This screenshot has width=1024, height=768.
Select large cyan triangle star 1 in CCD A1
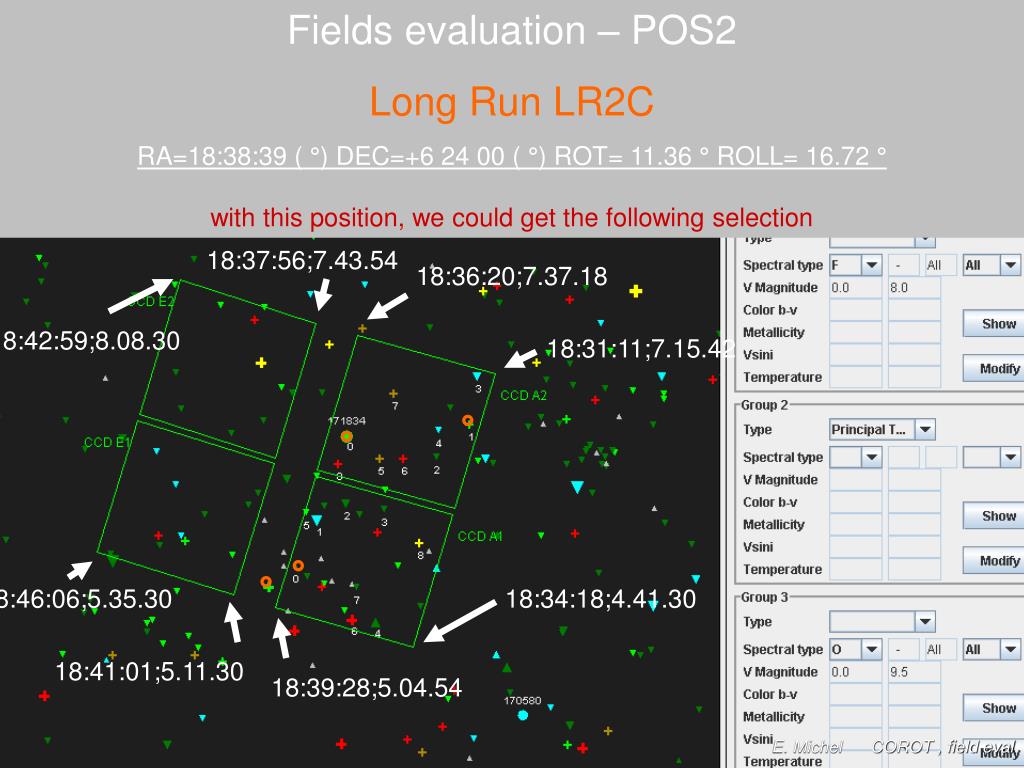[317, 520]
